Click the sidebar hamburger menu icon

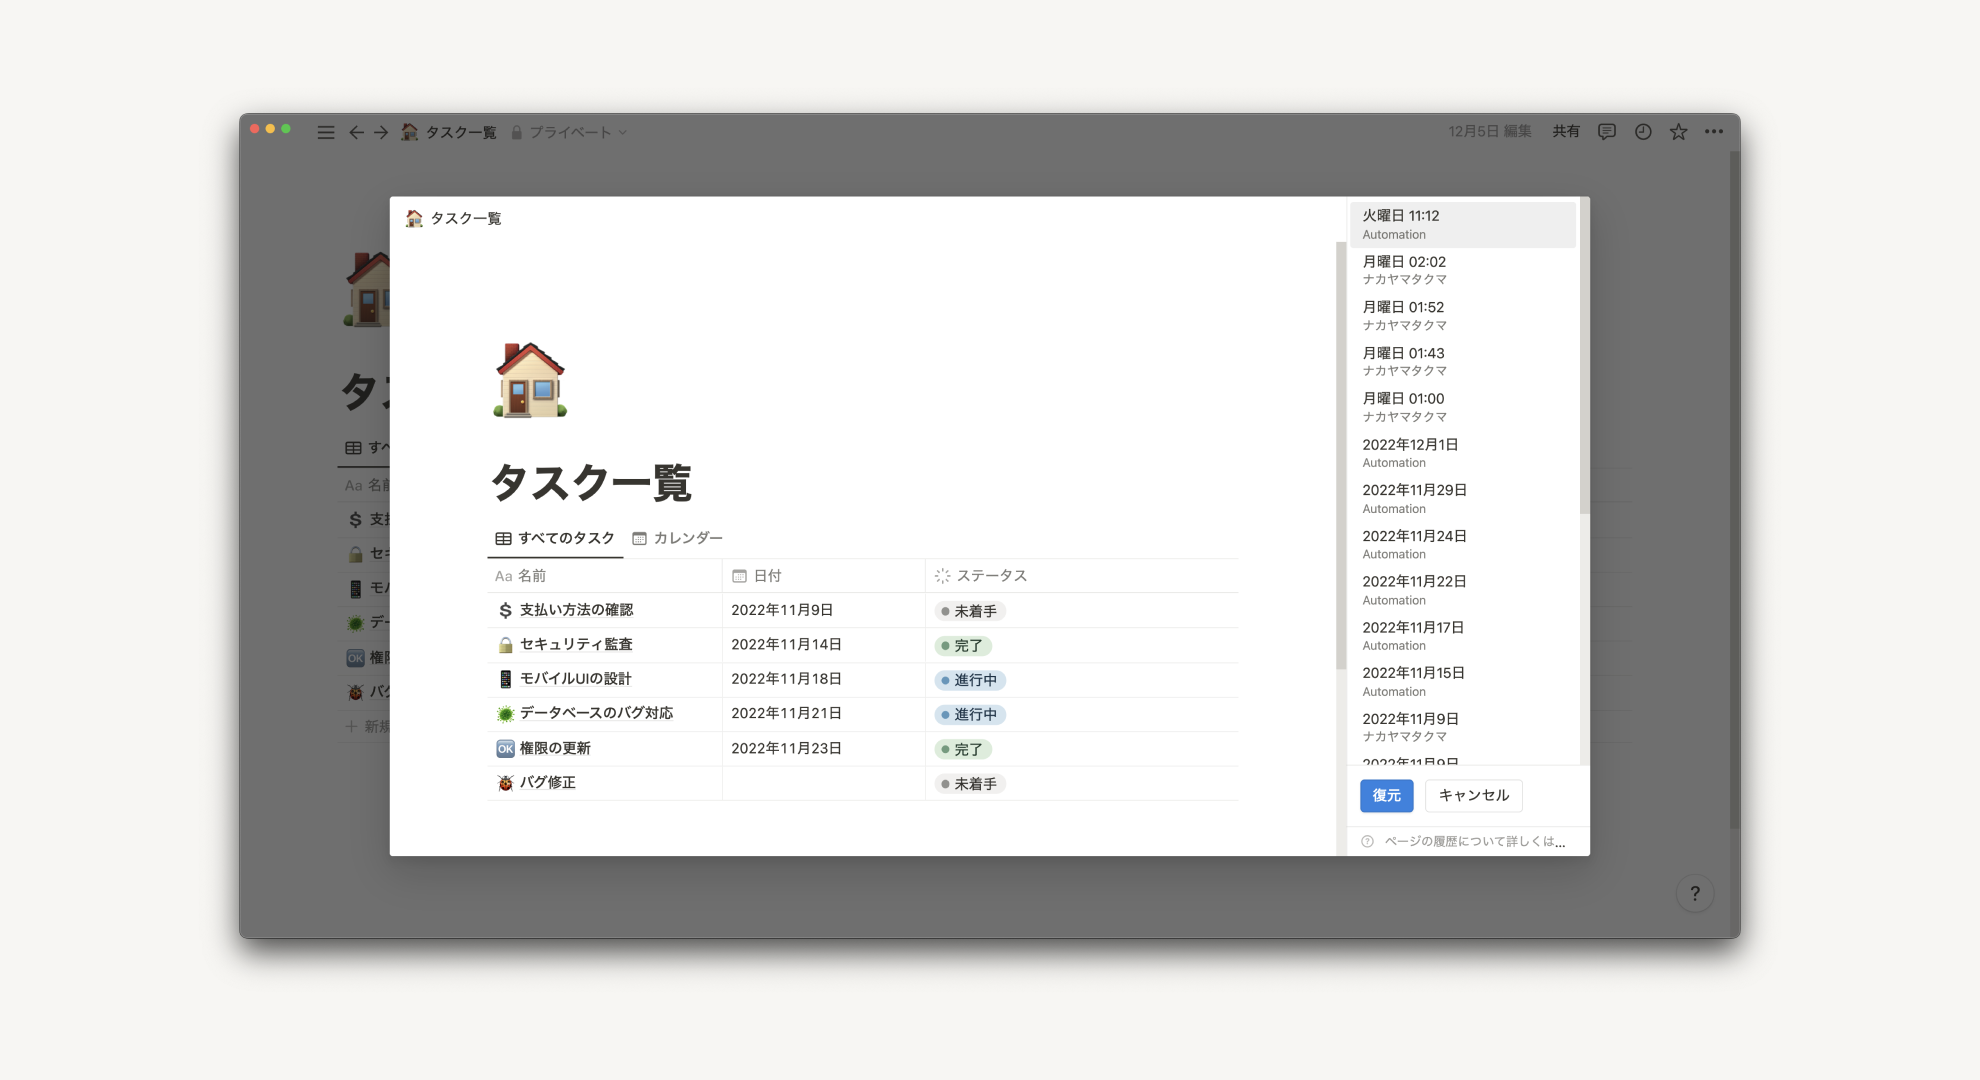tap(325, 132)
